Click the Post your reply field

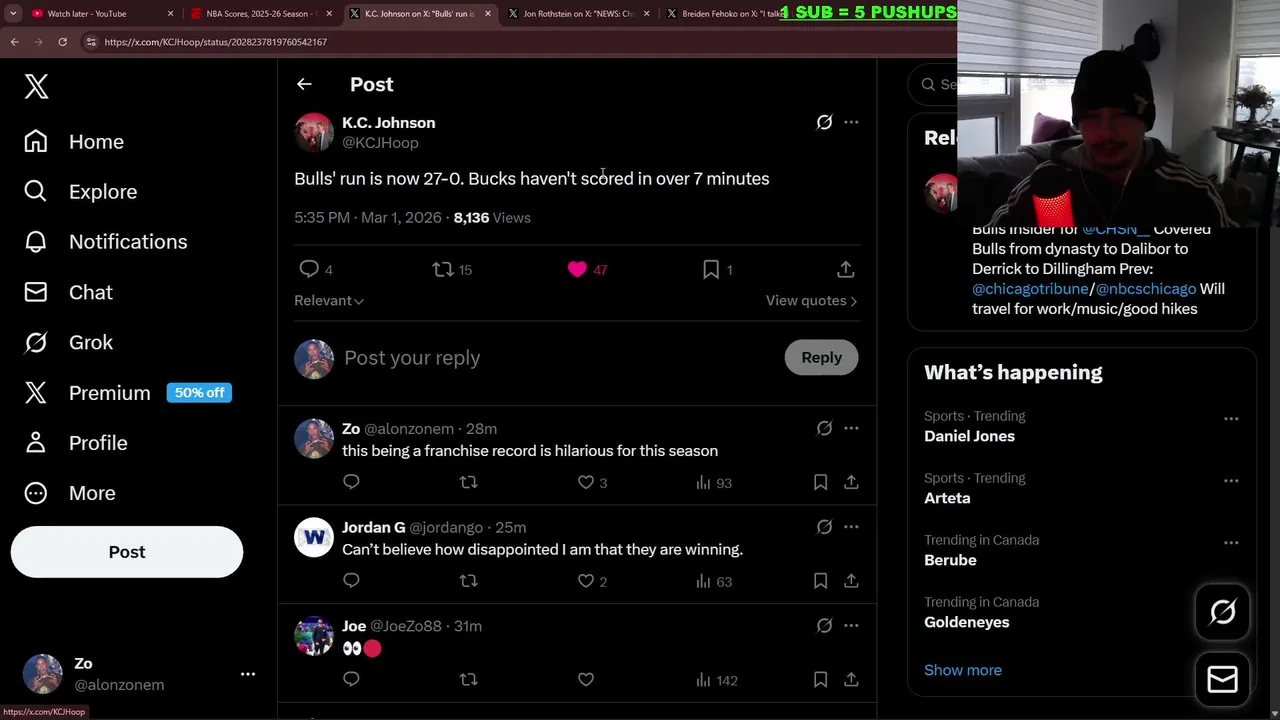point(558,358)
